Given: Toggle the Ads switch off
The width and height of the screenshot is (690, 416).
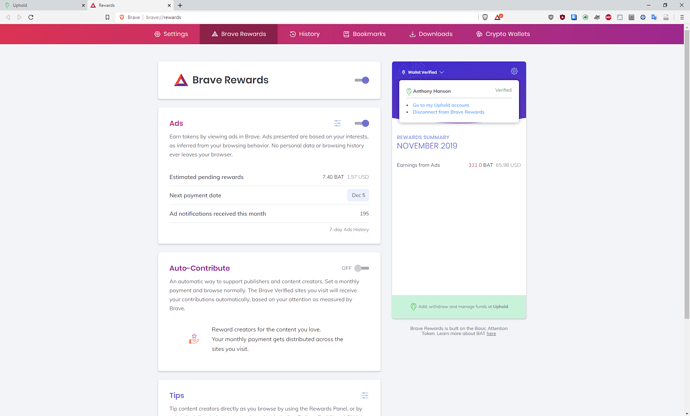Looking at the screenshot, I should 362,123.
